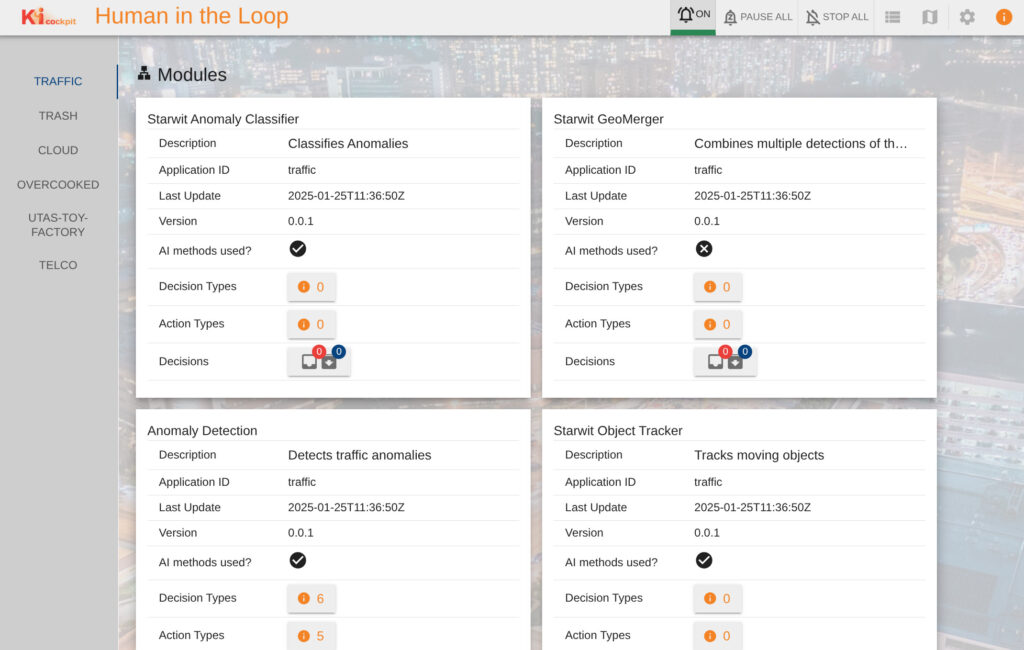The image size is (1024, 650).
Task: Select the TRASH sidebar tab
Action: coord(58,116)
